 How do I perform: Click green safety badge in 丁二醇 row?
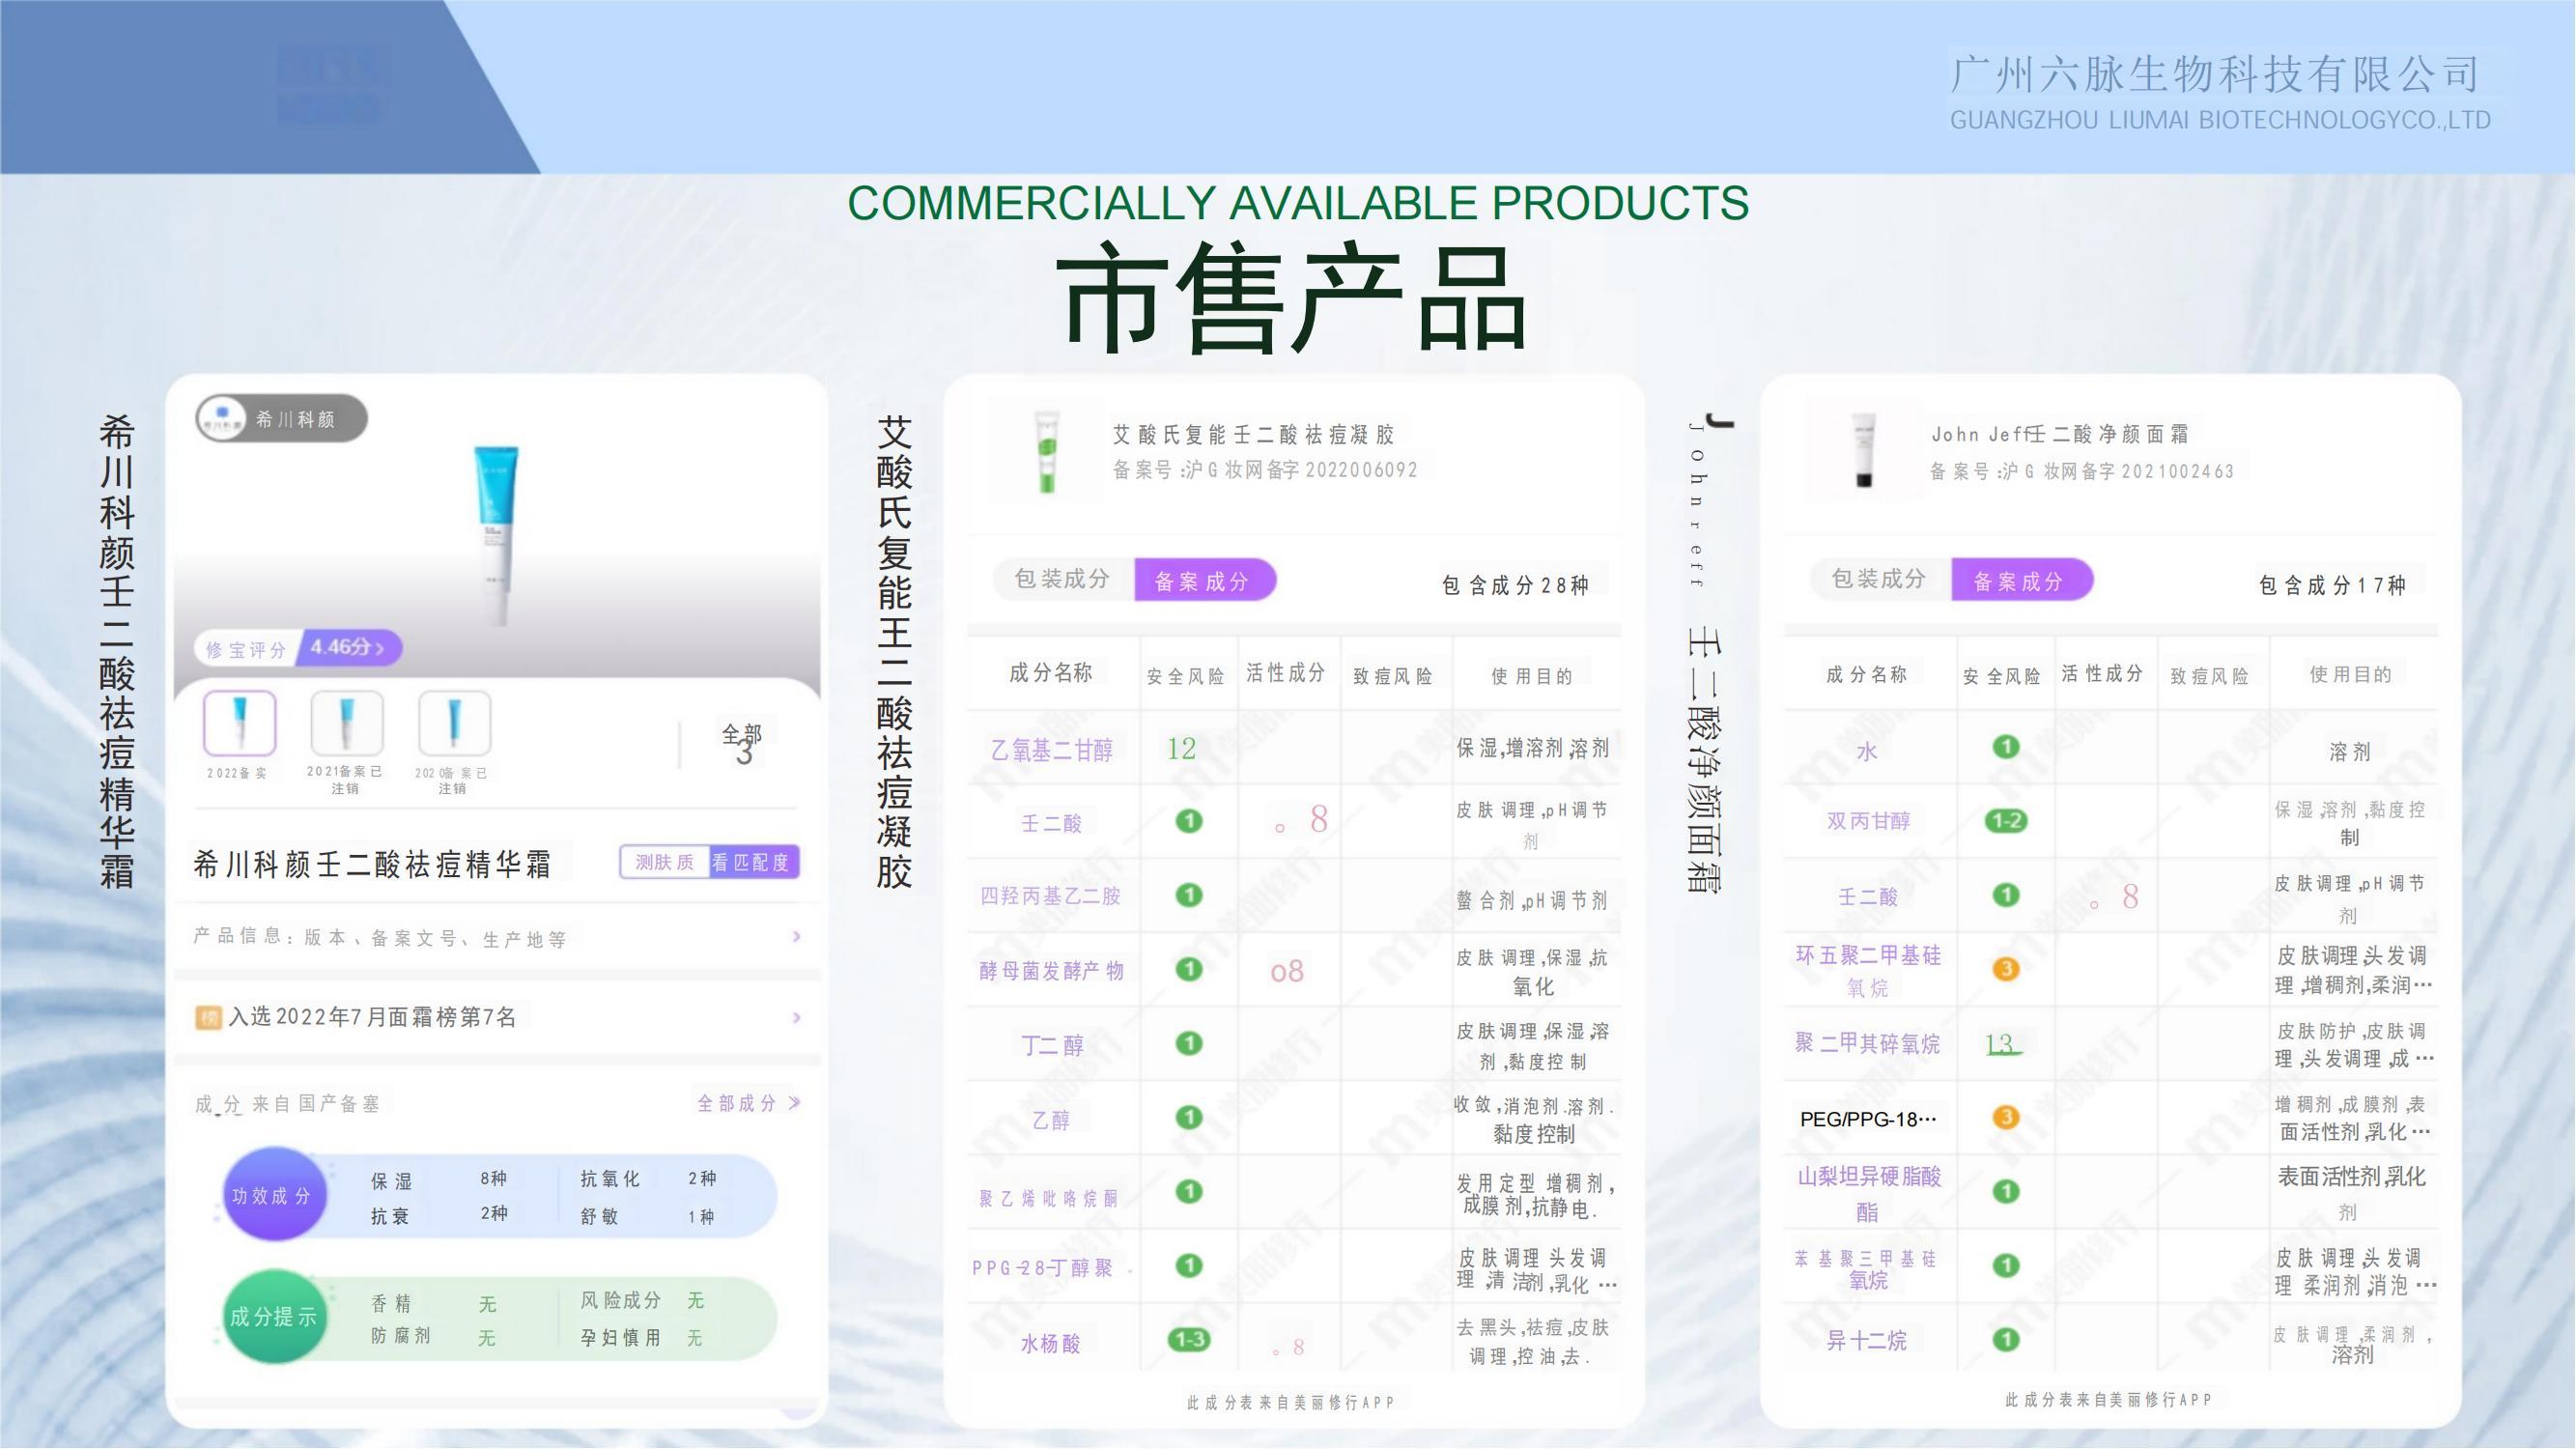coord(1189,1043)
